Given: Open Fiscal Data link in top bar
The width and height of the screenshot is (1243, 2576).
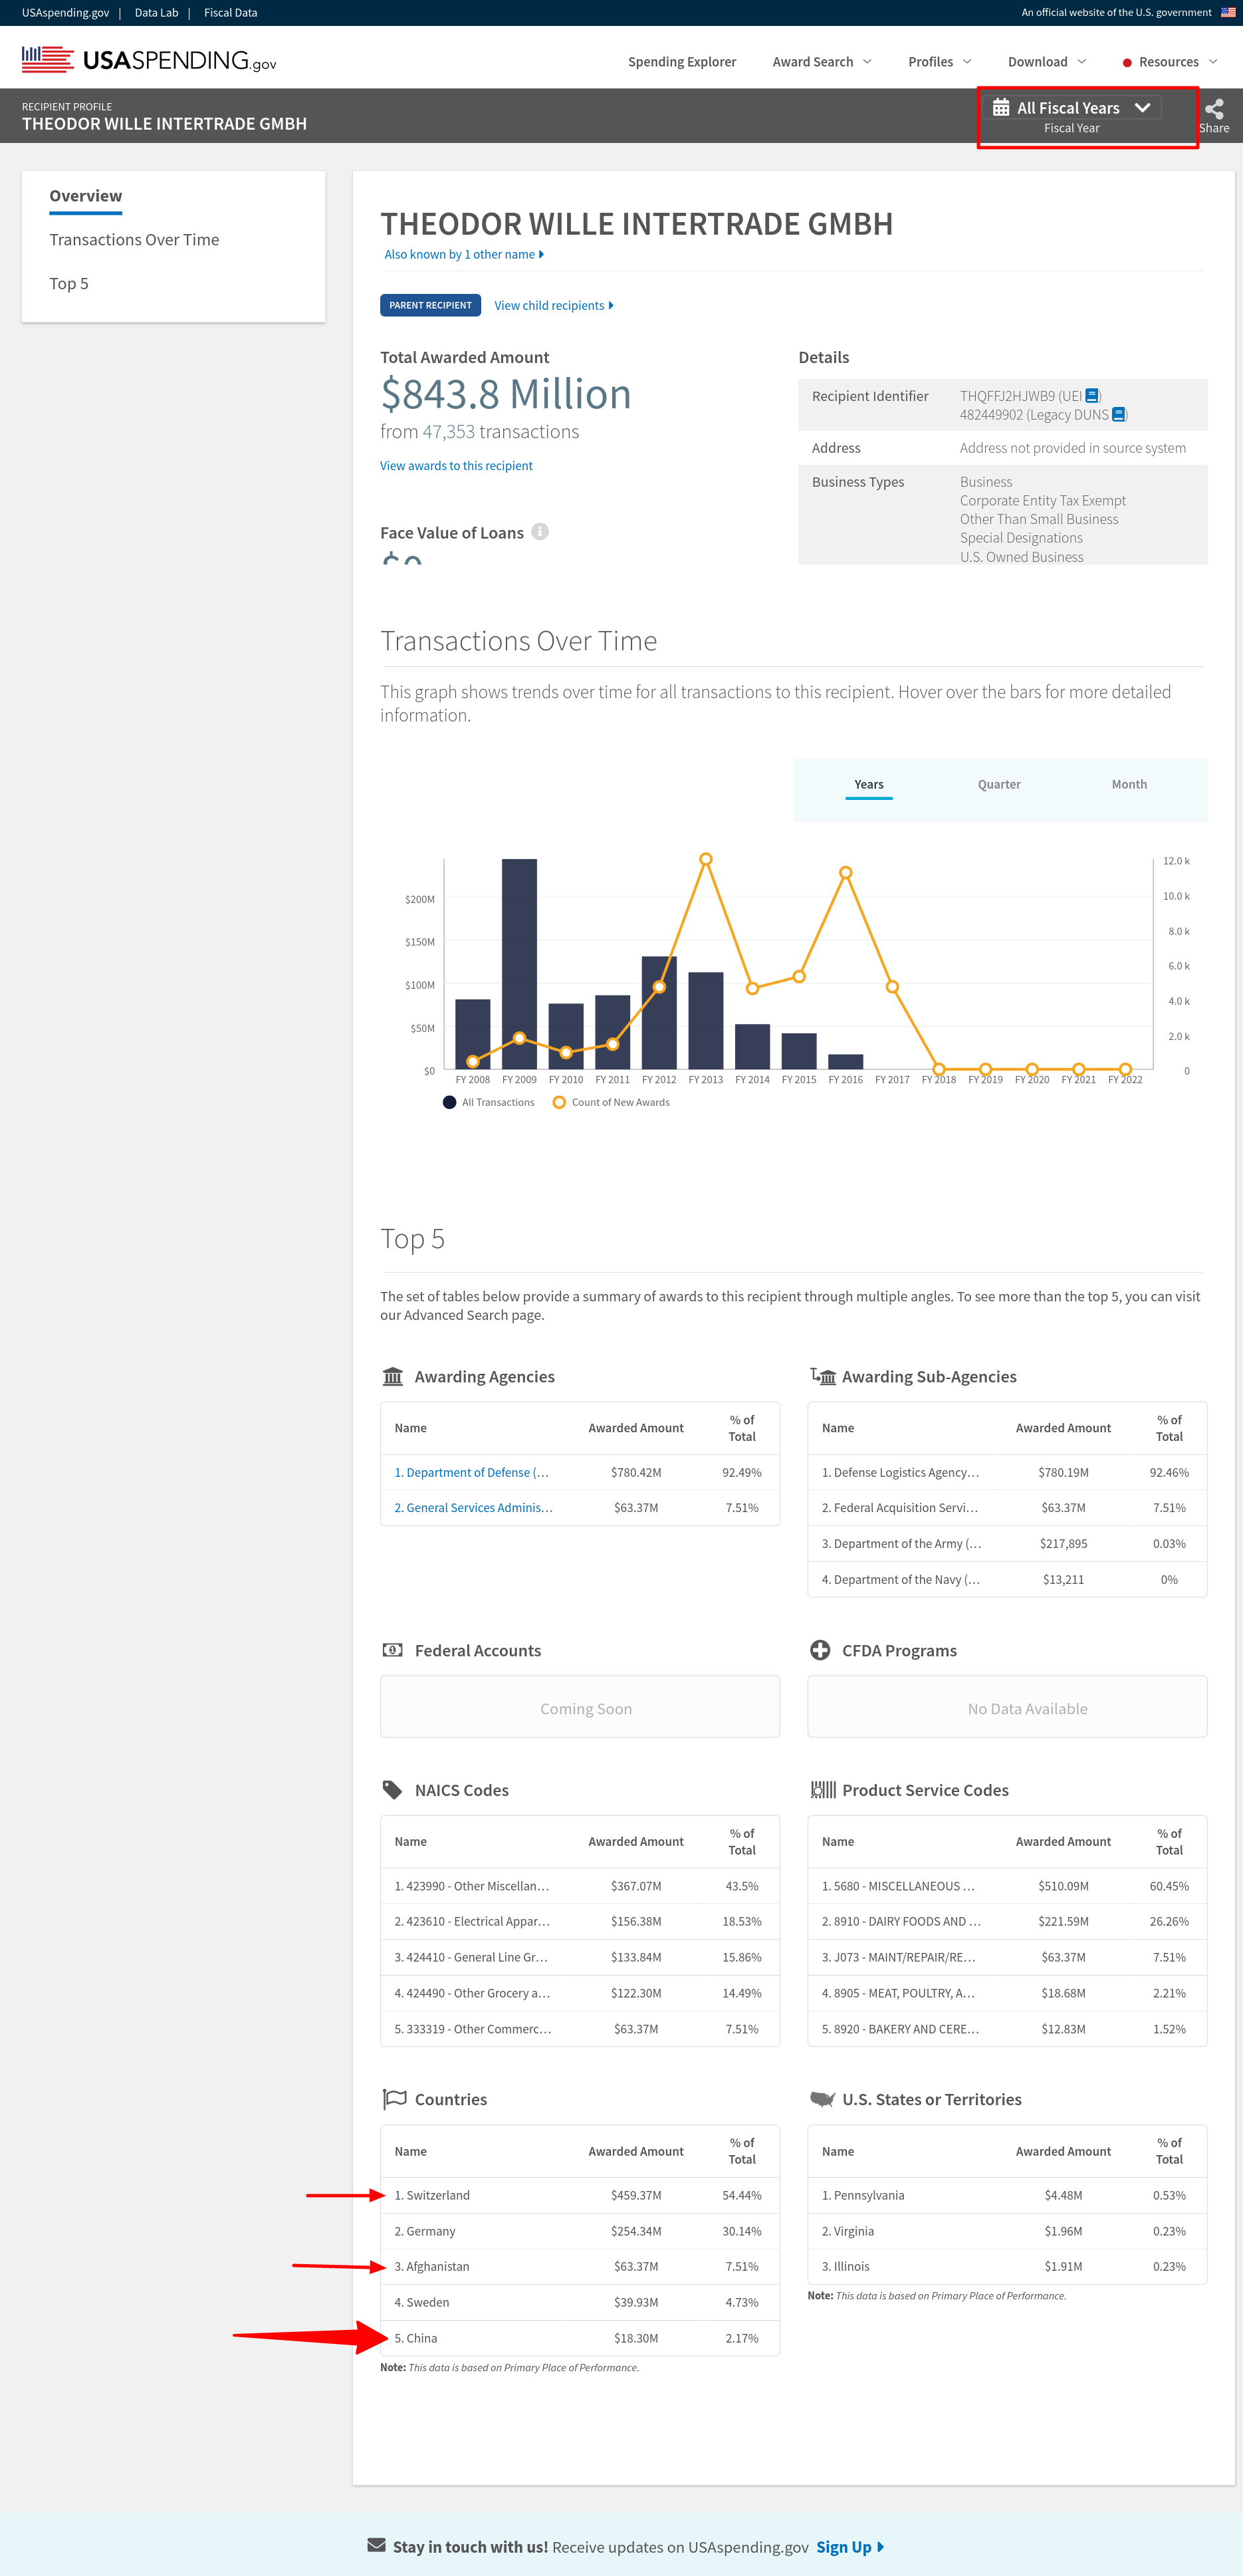Looking at the screenshot, I should 231,13.
